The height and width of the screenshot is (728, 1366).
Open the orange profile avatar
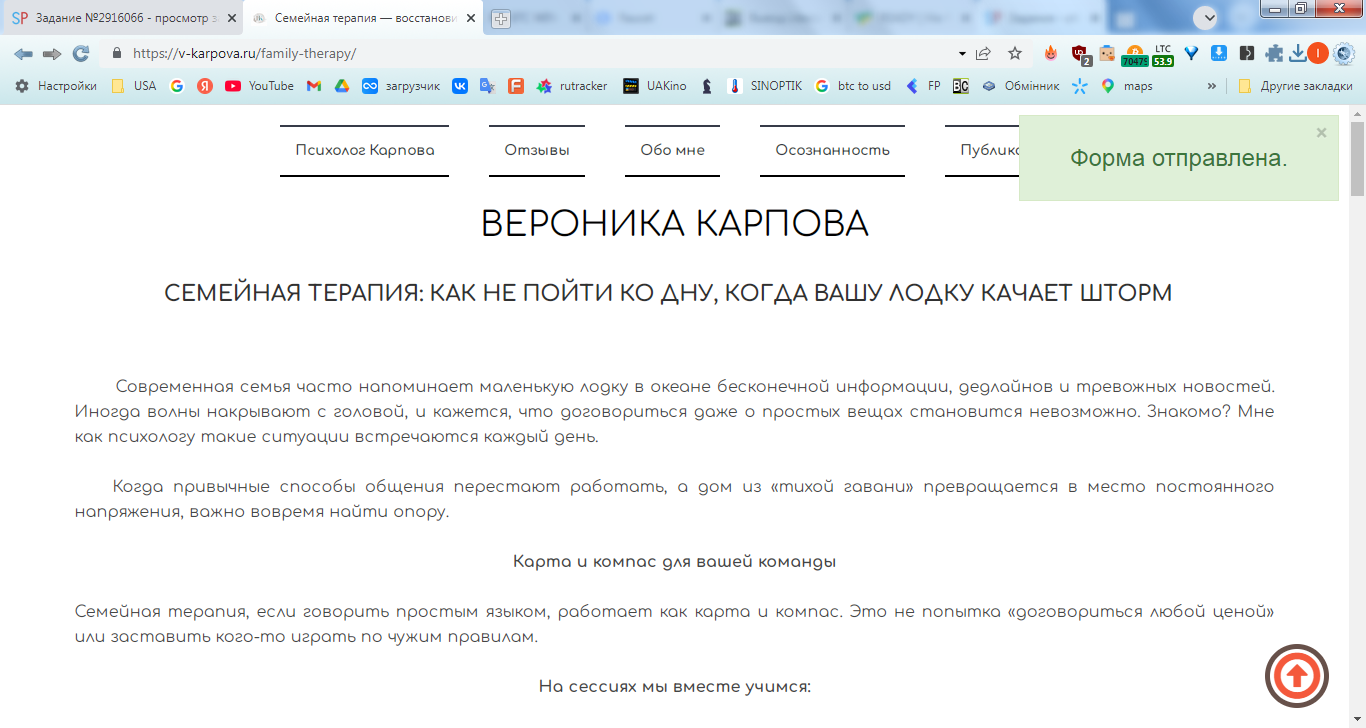(1318, 53)
